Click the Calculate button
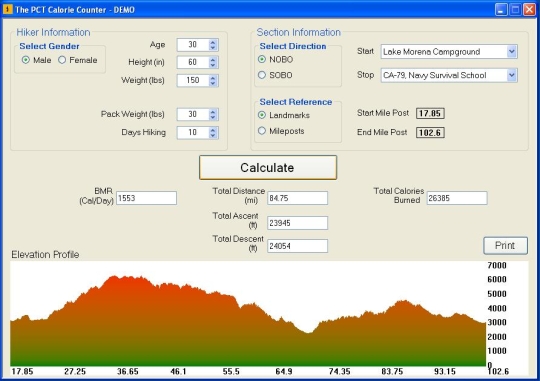 [x=268, y=167]
